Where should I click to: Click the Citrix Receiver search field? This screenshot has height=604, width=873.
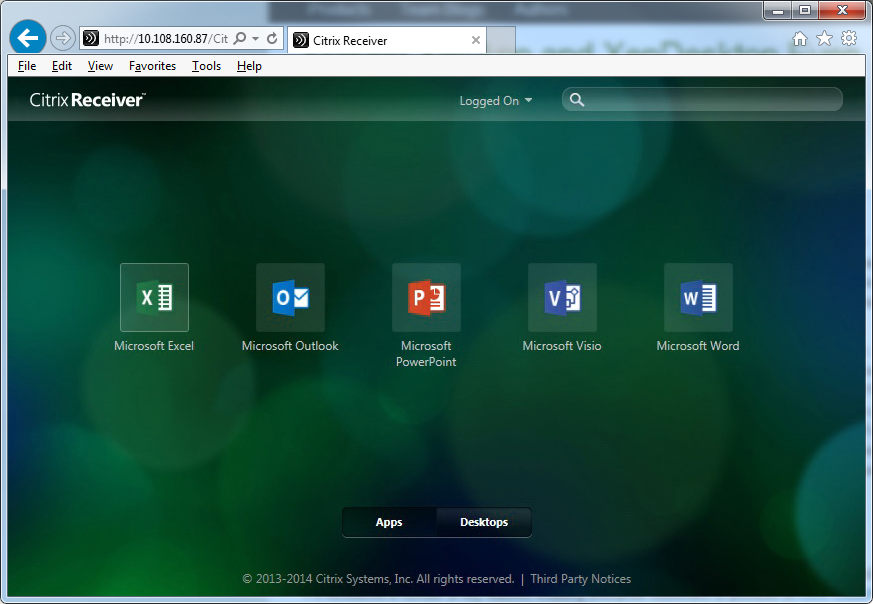(x=710, y=100)
